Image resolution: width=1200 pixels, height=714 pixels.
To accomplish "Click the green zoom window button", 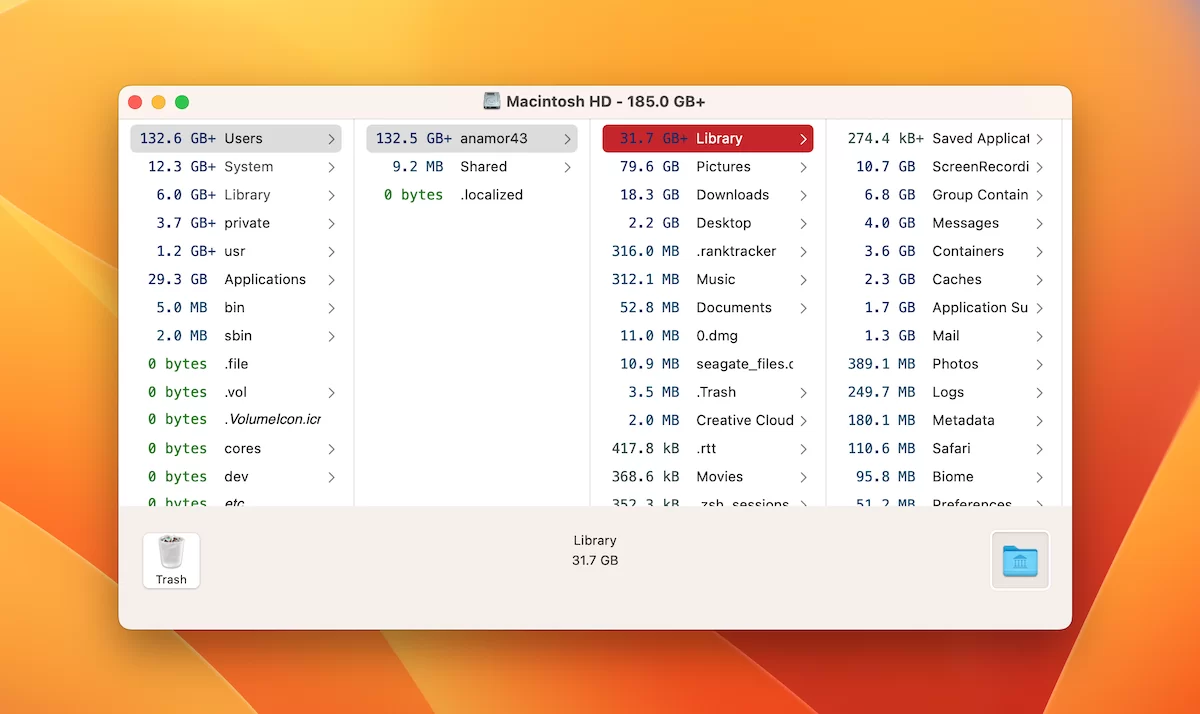I will click(x=182, y=102).
